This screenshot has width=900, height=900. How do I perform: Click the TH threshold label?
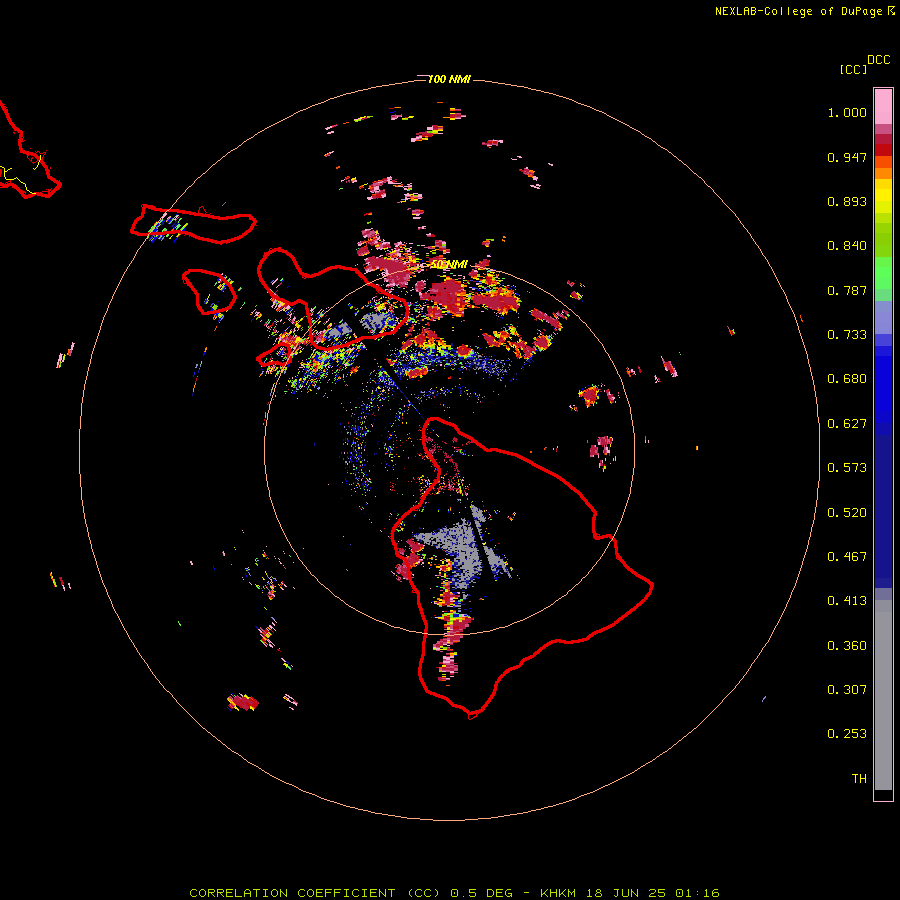pos(859,779)
